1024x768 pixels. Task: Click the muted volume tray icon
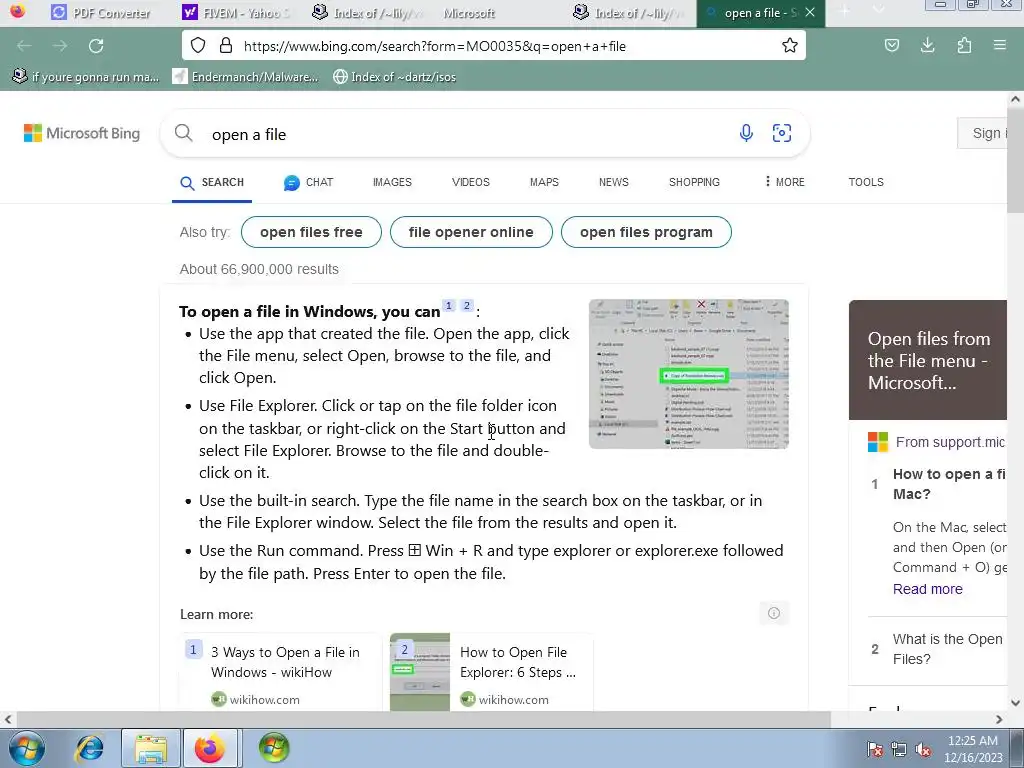[923, 749]
